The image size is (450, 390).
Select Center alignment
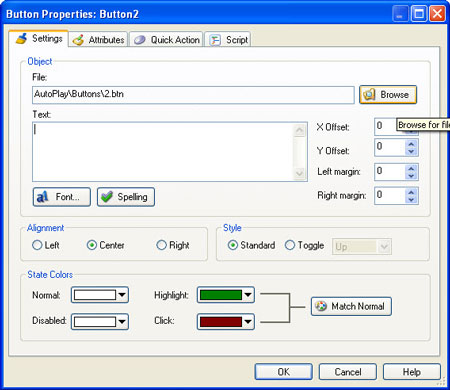(106, 245)
